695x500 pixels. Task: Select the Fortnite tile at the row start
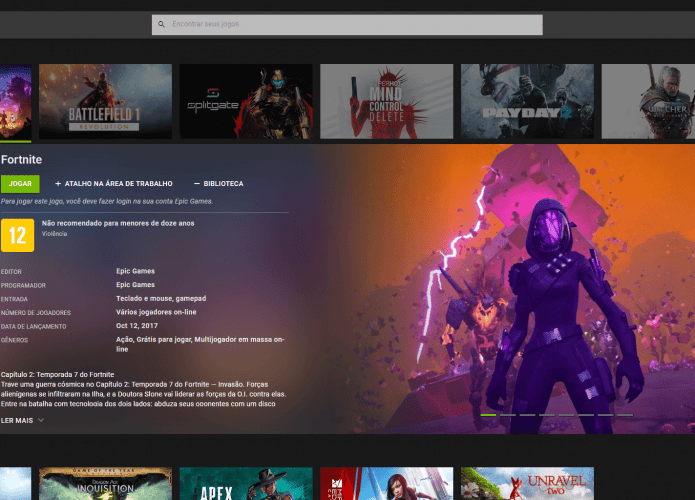click(16, 102)
